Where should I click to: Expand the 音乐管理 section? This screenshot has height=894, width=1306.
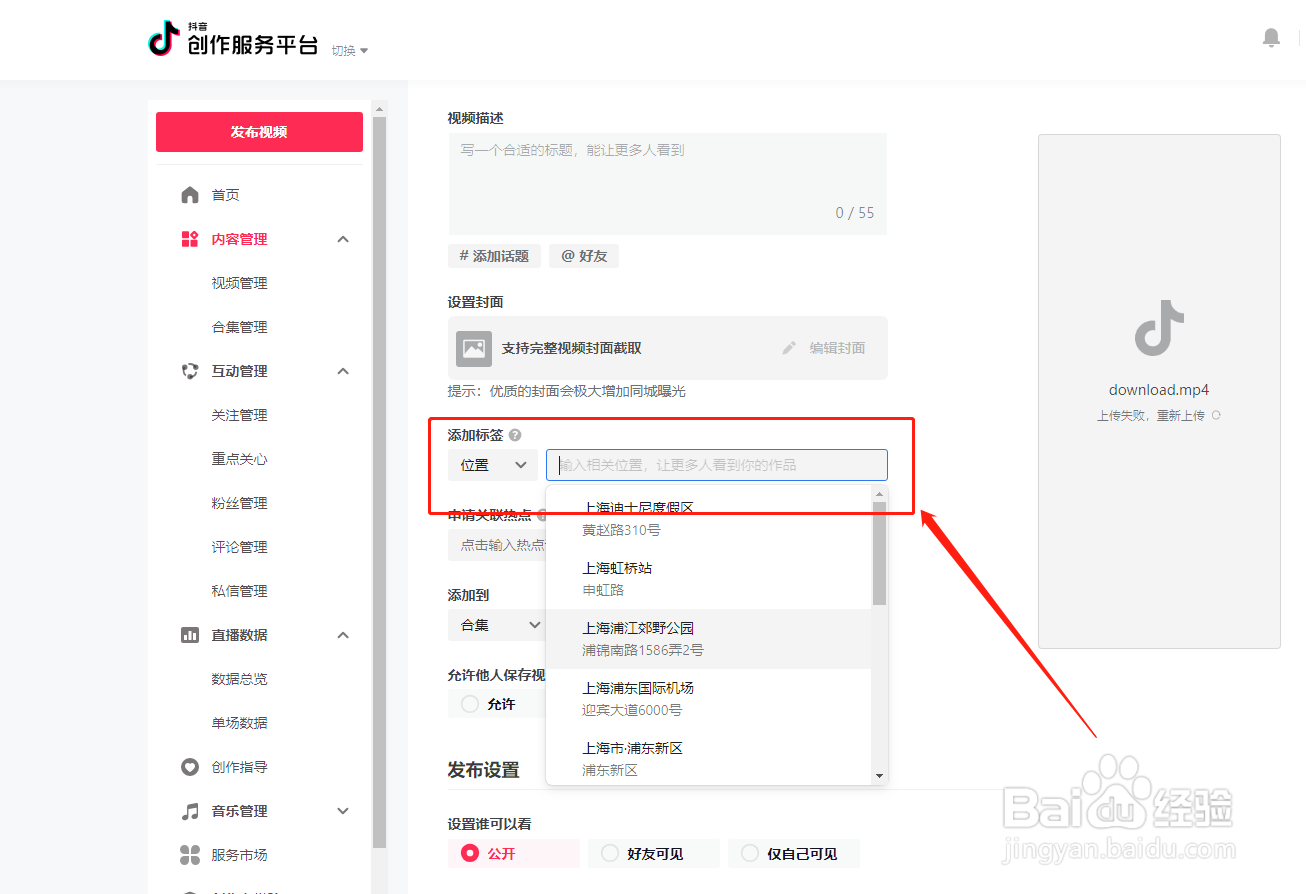343,811
